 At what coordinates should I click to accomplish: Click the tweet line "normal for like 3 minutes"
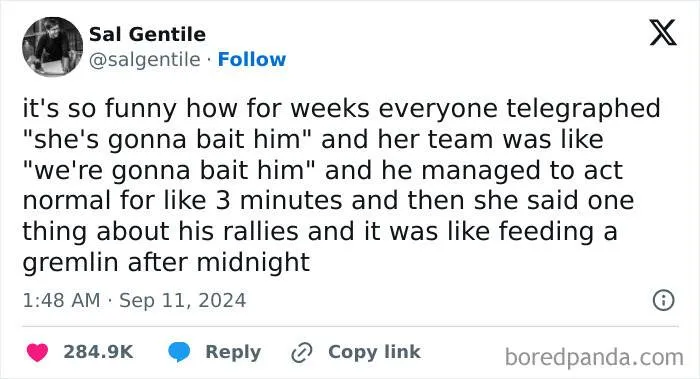pos(328,200)
